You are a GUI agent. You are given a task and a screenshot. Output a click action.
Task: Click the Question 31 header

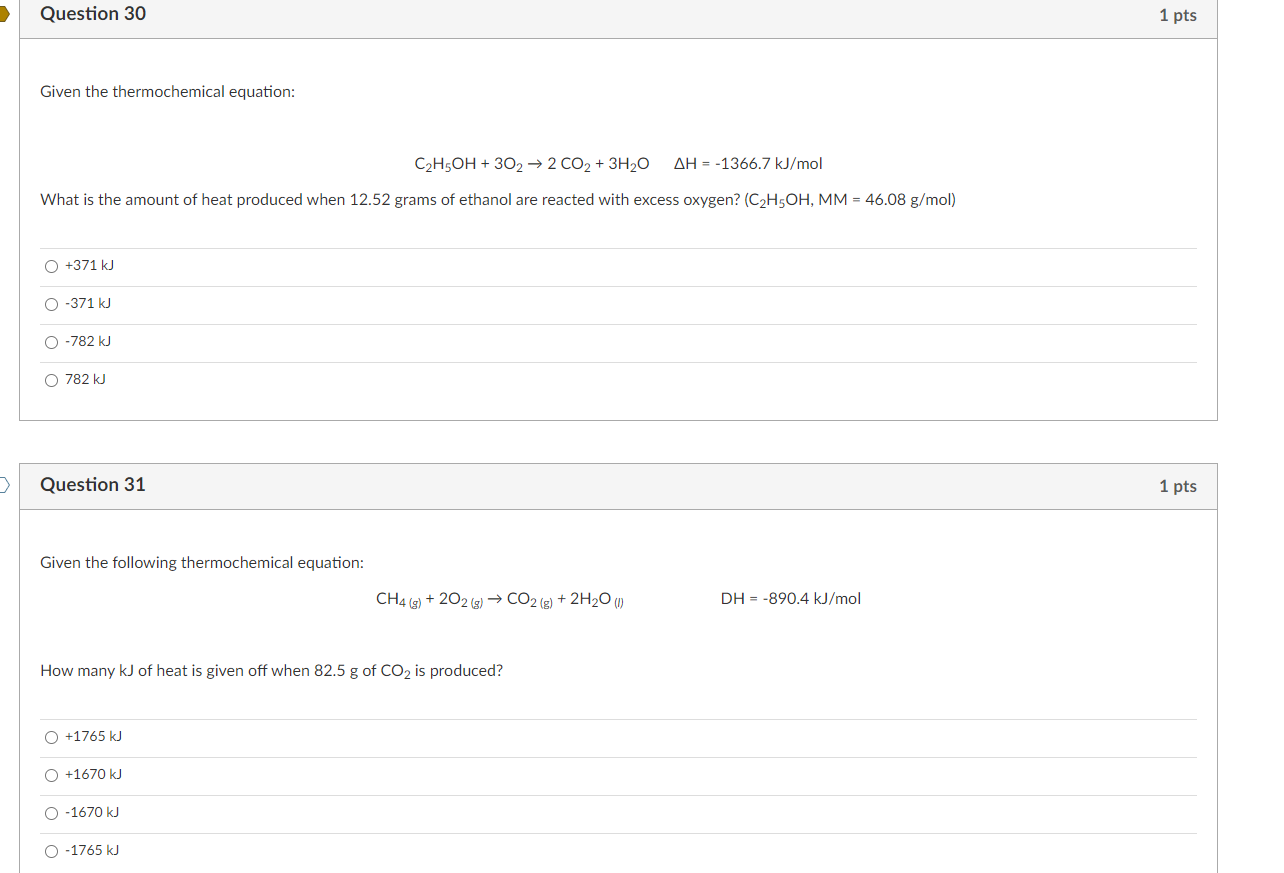pos(92,484)
